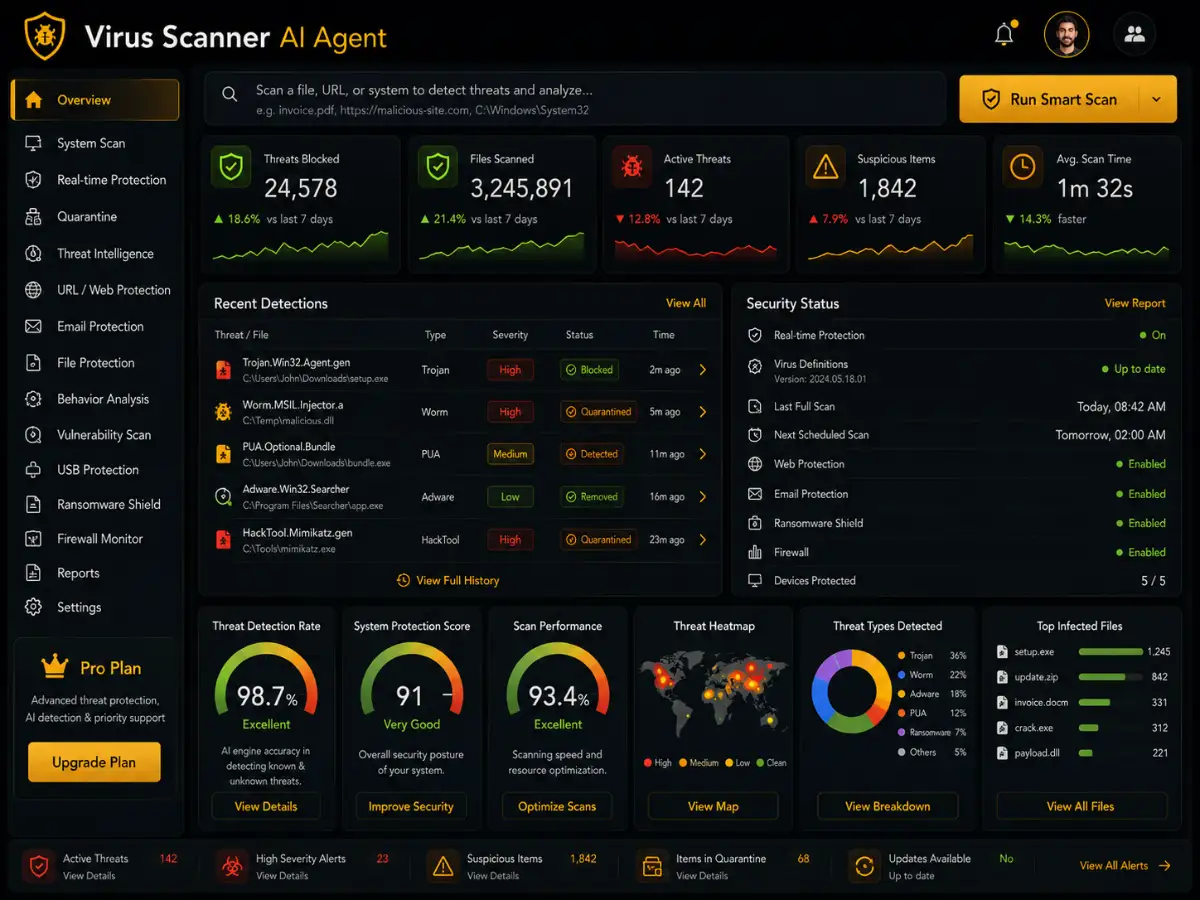The height and width of the screenshot is (900, 1200).
Task: Expand the Adware.Win32.Searcher row chevron
Action: (703, 497)
